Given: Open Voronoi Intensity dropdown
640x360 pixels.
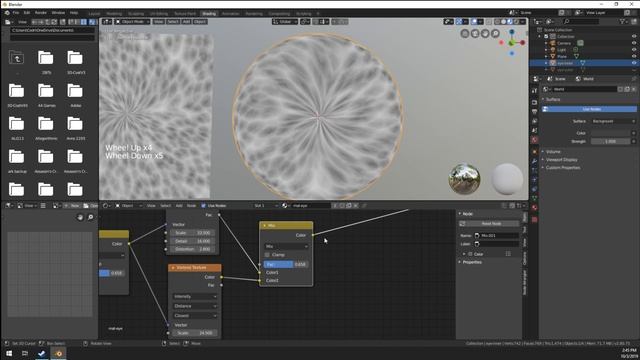Looking at the screenshot, I should coord(195,296).
